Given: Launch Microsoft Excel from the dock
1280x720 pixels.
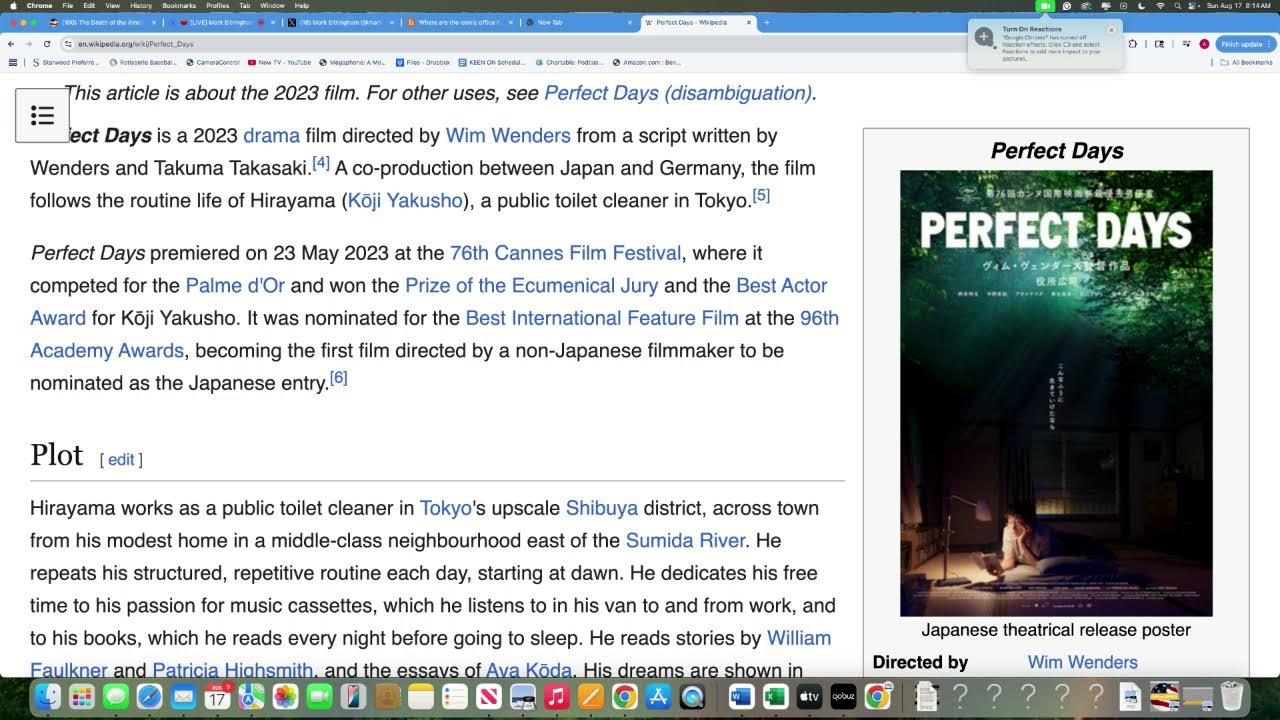Looking at the screenshot, I should (775, 696).
